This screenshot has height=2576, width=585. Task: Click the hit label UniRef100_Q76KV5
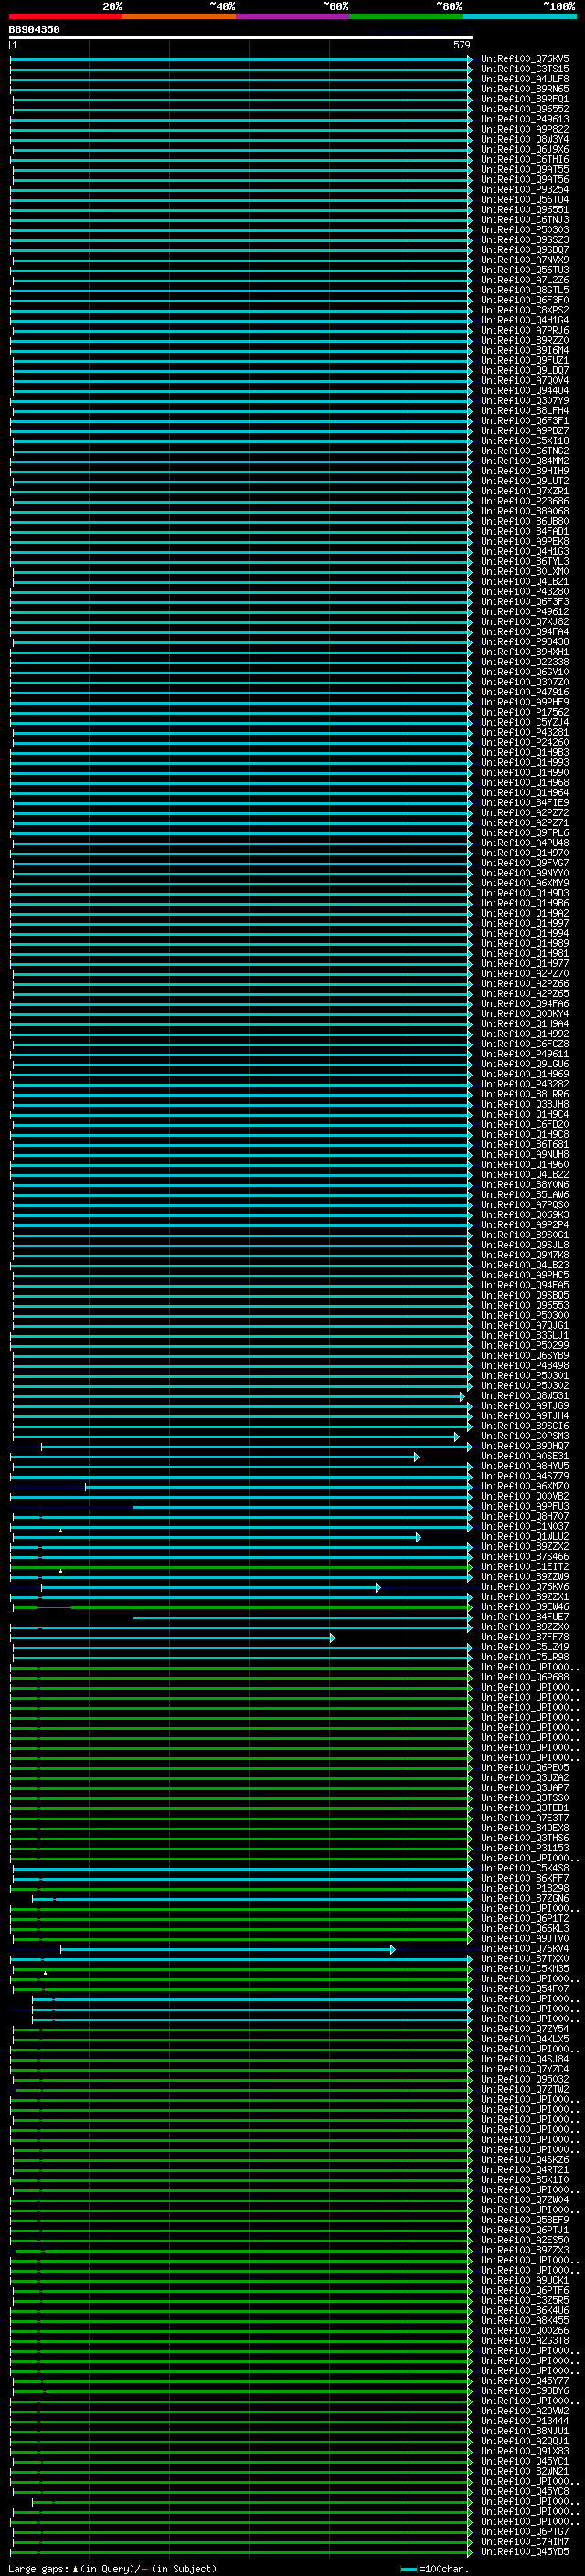point(525,59)
